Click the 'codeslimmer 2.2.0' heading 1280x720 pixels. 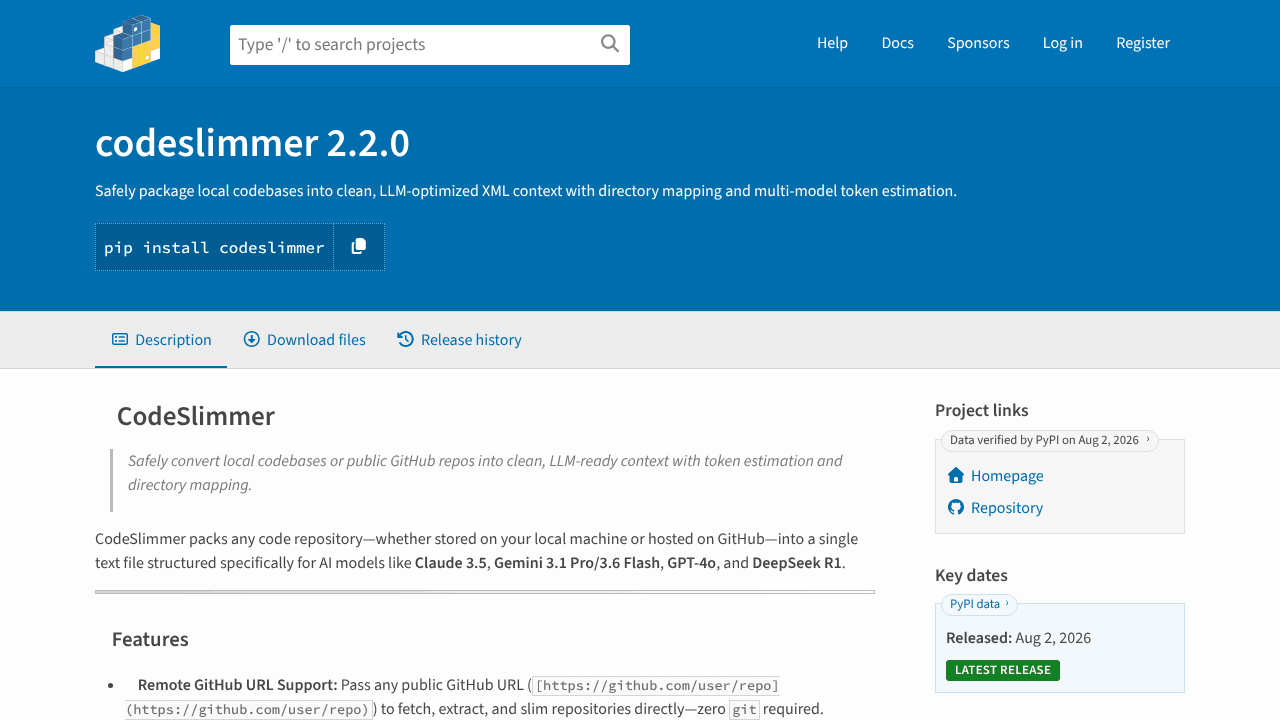252,143
